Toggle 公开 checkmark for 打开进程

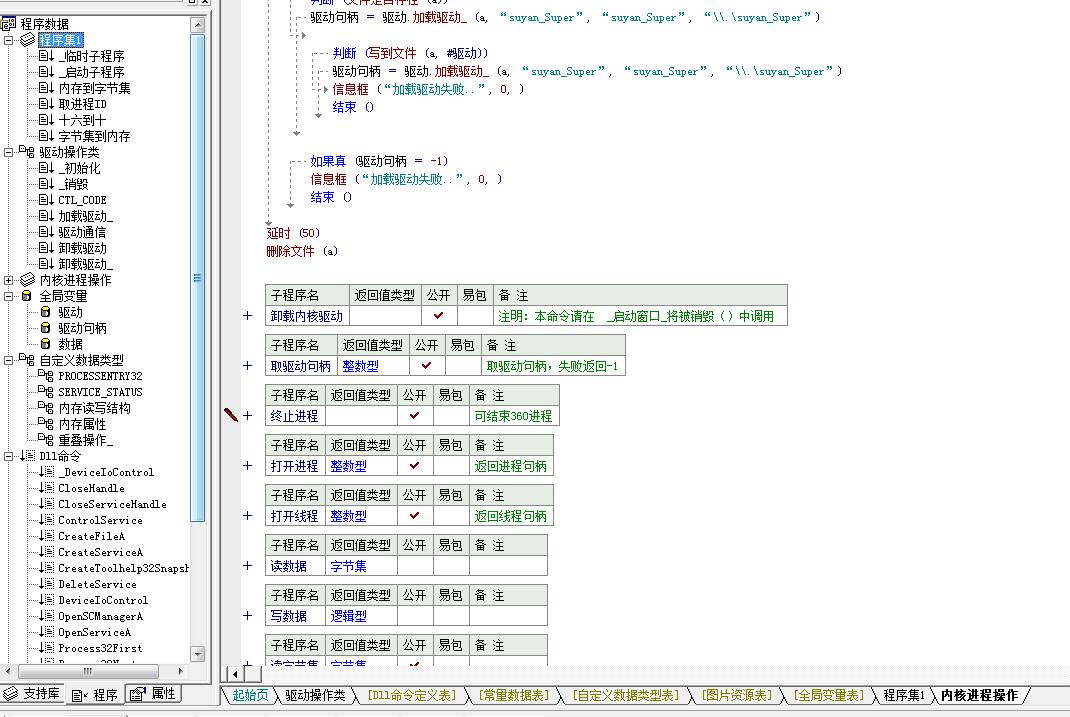point(415,465)
